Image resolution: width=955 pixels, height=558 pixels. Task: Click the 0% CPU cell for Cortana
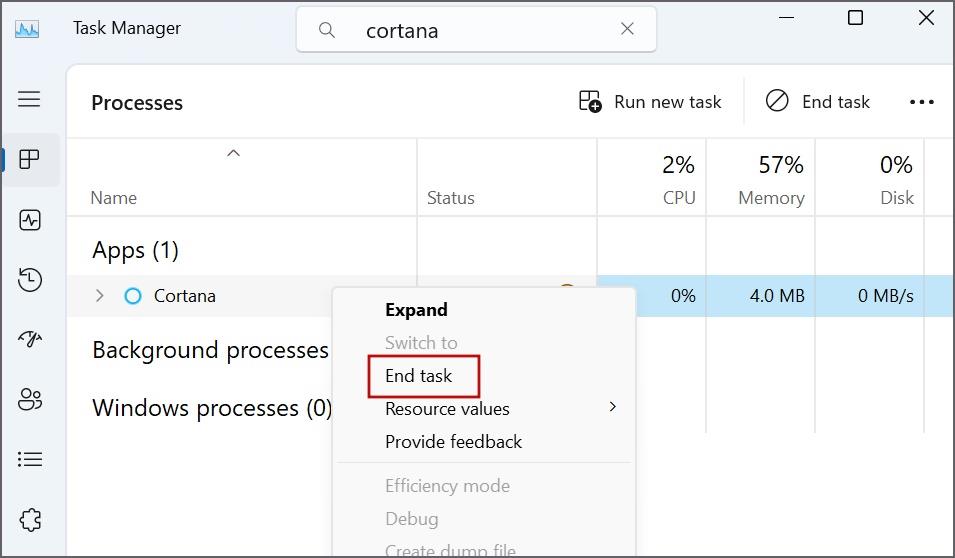point(683,296)
